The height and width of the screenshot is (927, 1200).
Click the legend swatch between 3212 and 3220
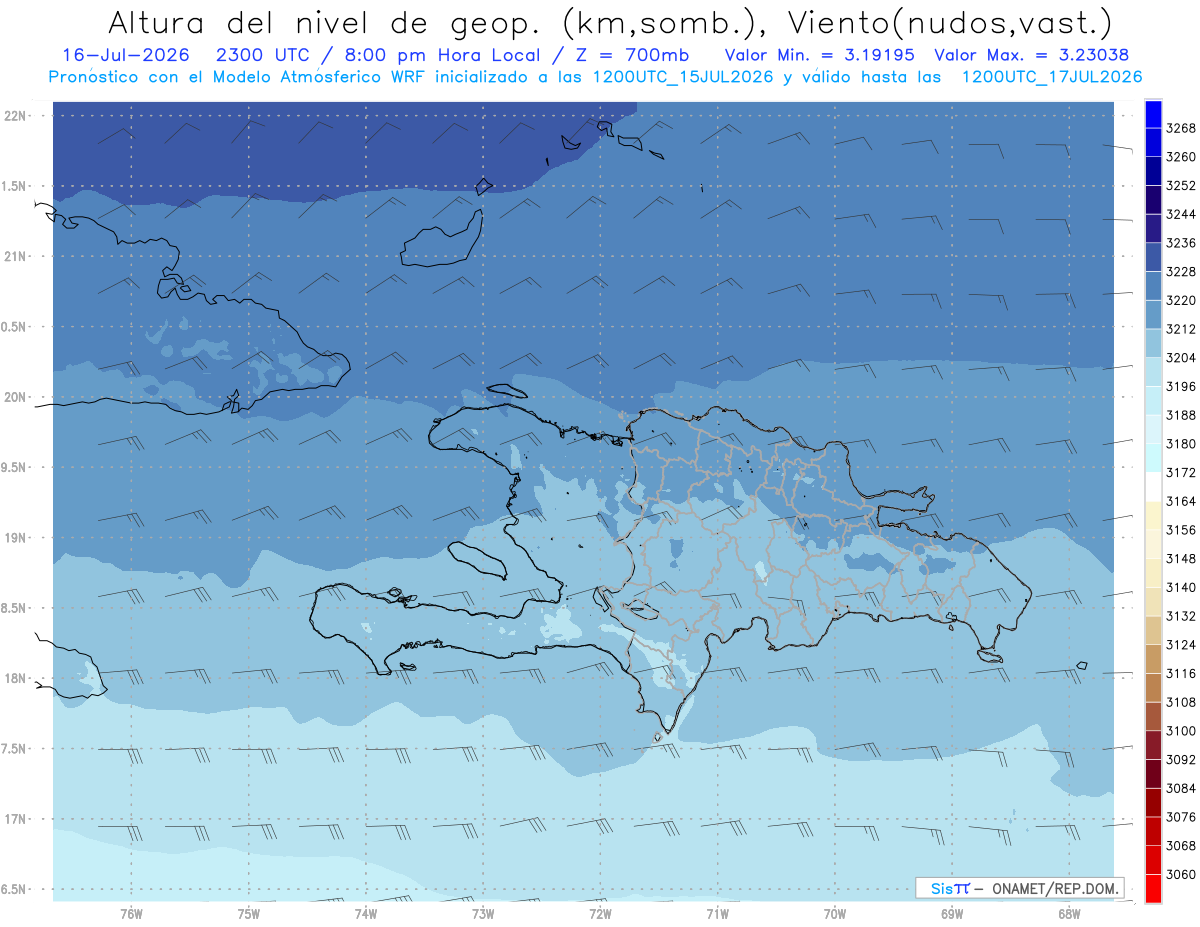(1153, 315)
